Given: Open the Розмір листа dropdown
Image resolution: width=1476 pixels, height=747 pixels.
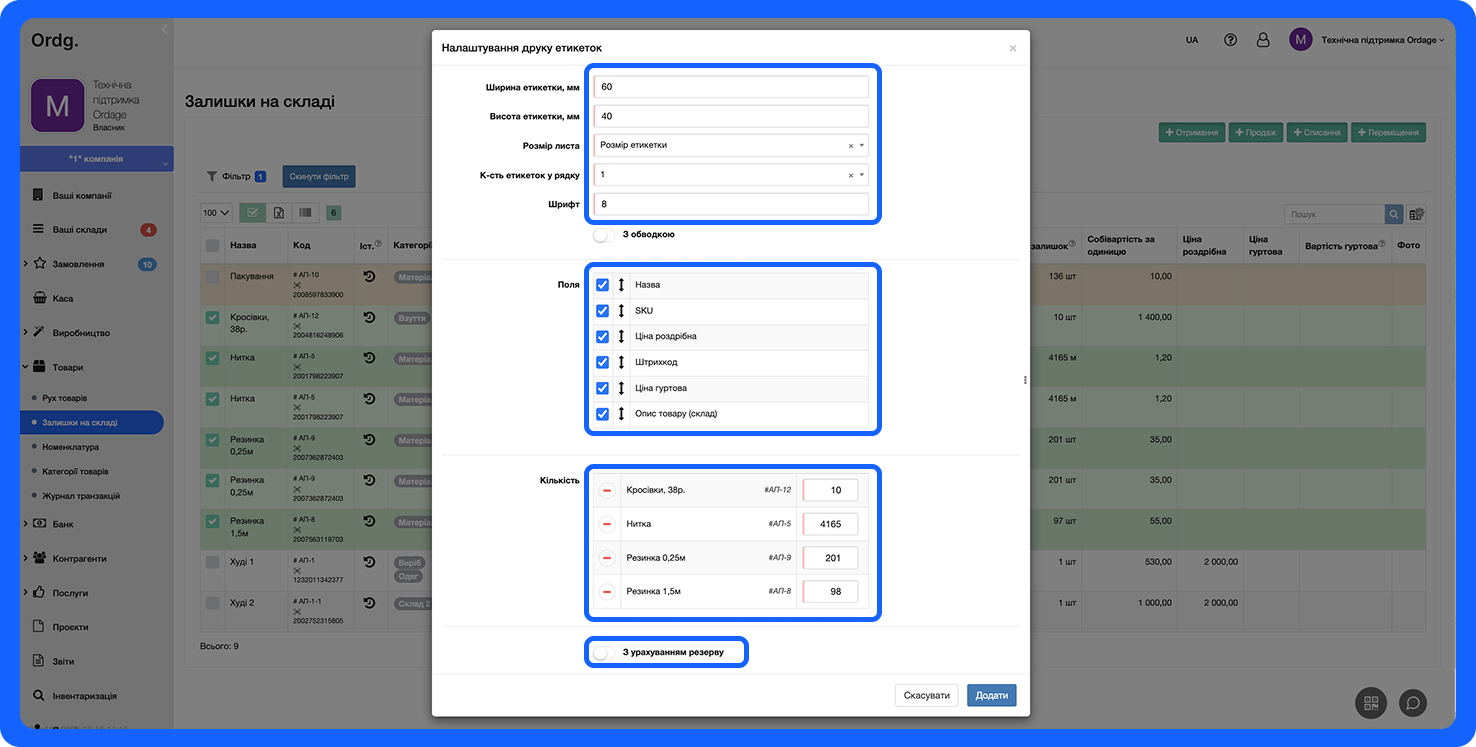Looking at the screenshot, I should [x=730, y=145].
